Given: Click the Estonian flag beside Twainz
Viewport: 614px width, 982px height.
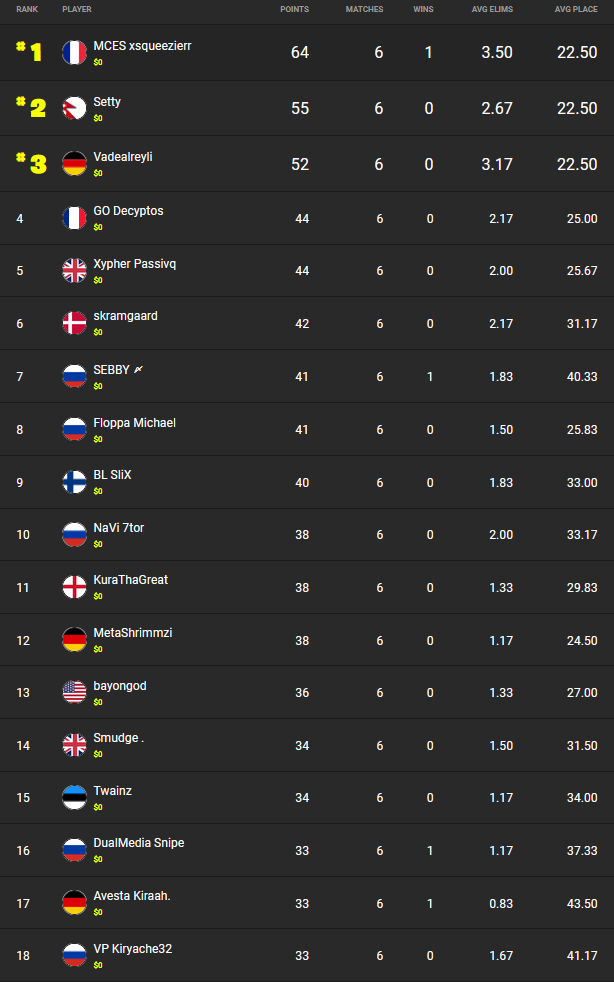Looking at the screenshot, I should coord(74,798).
